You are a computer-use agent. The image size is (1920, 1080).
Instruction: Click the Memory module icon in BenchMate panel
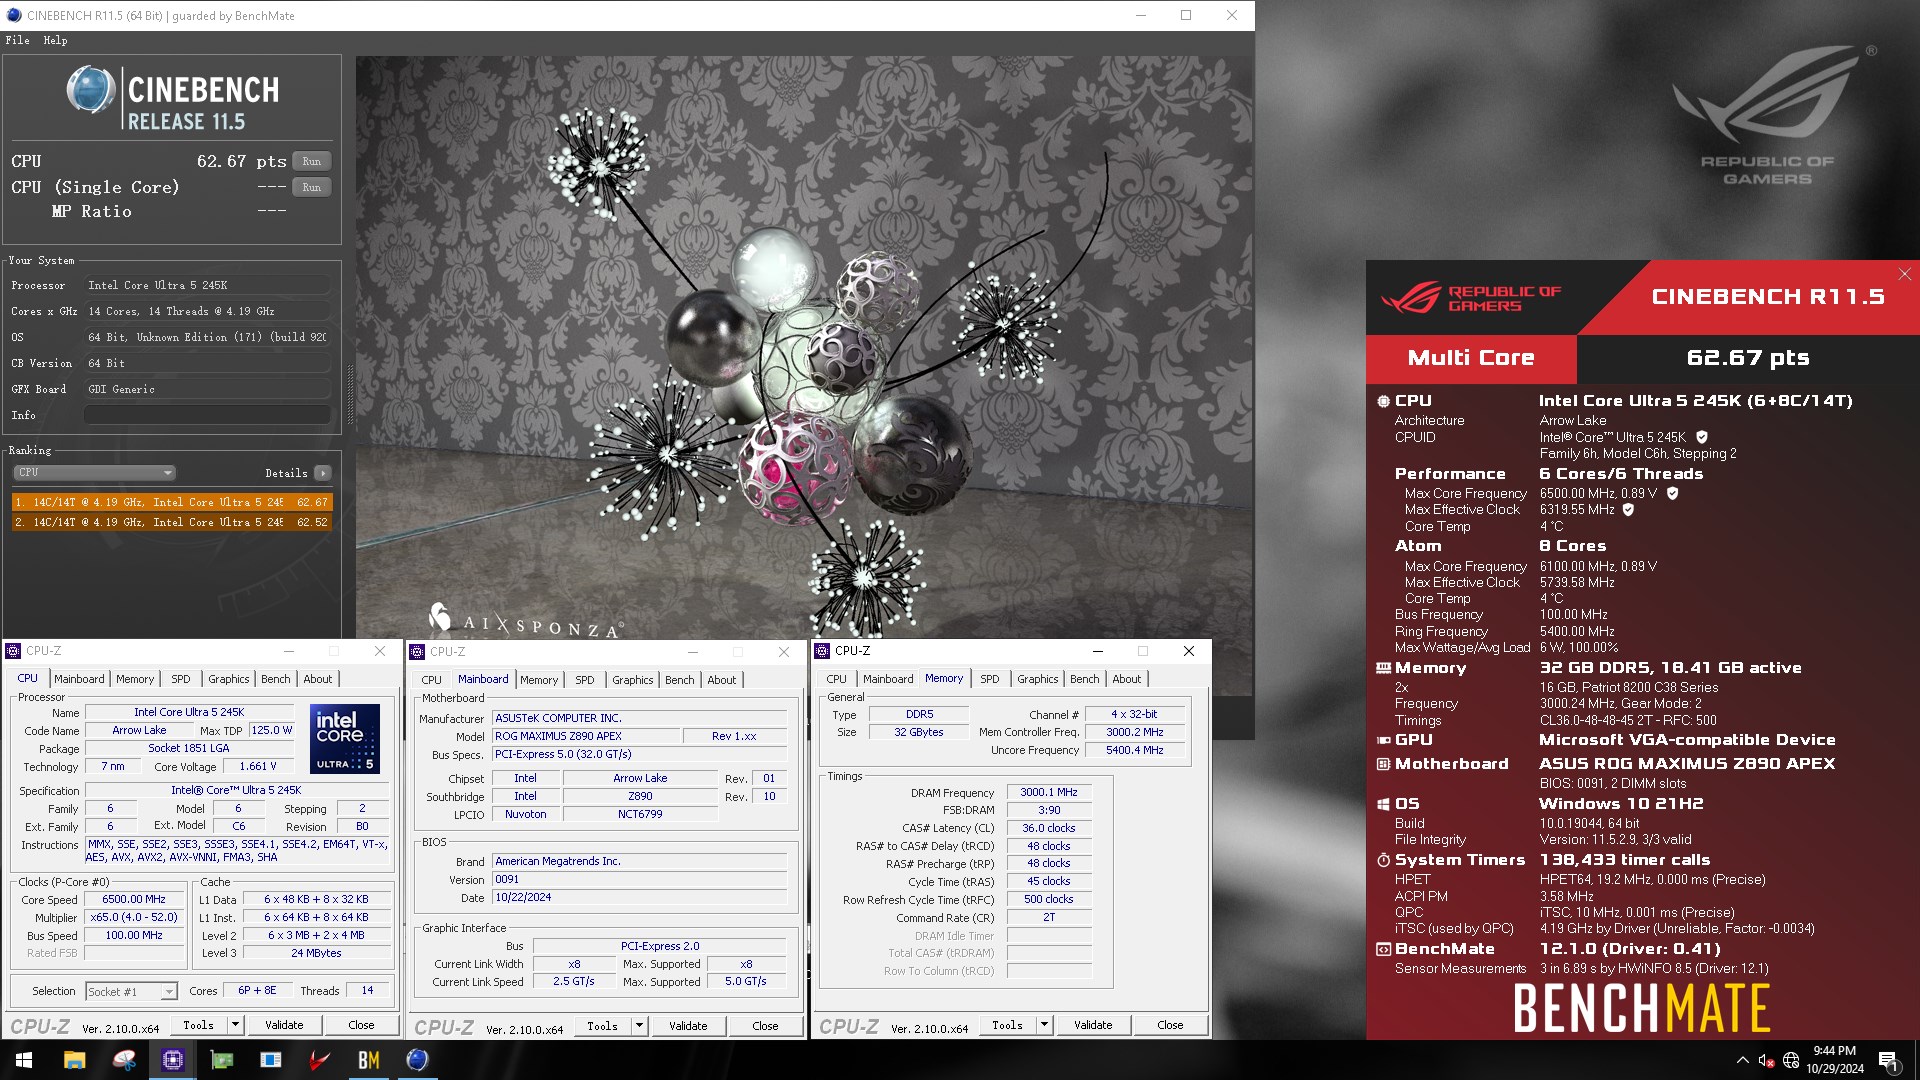tap(1383, 668)
